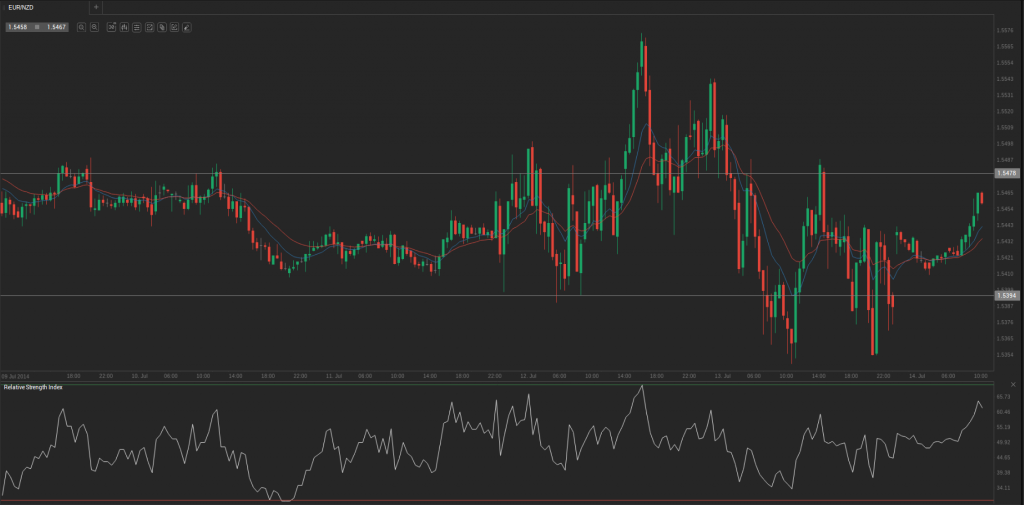Open the chart template icon
The width and height of the screenshot is (1024, 505).
tap(174, 27)
